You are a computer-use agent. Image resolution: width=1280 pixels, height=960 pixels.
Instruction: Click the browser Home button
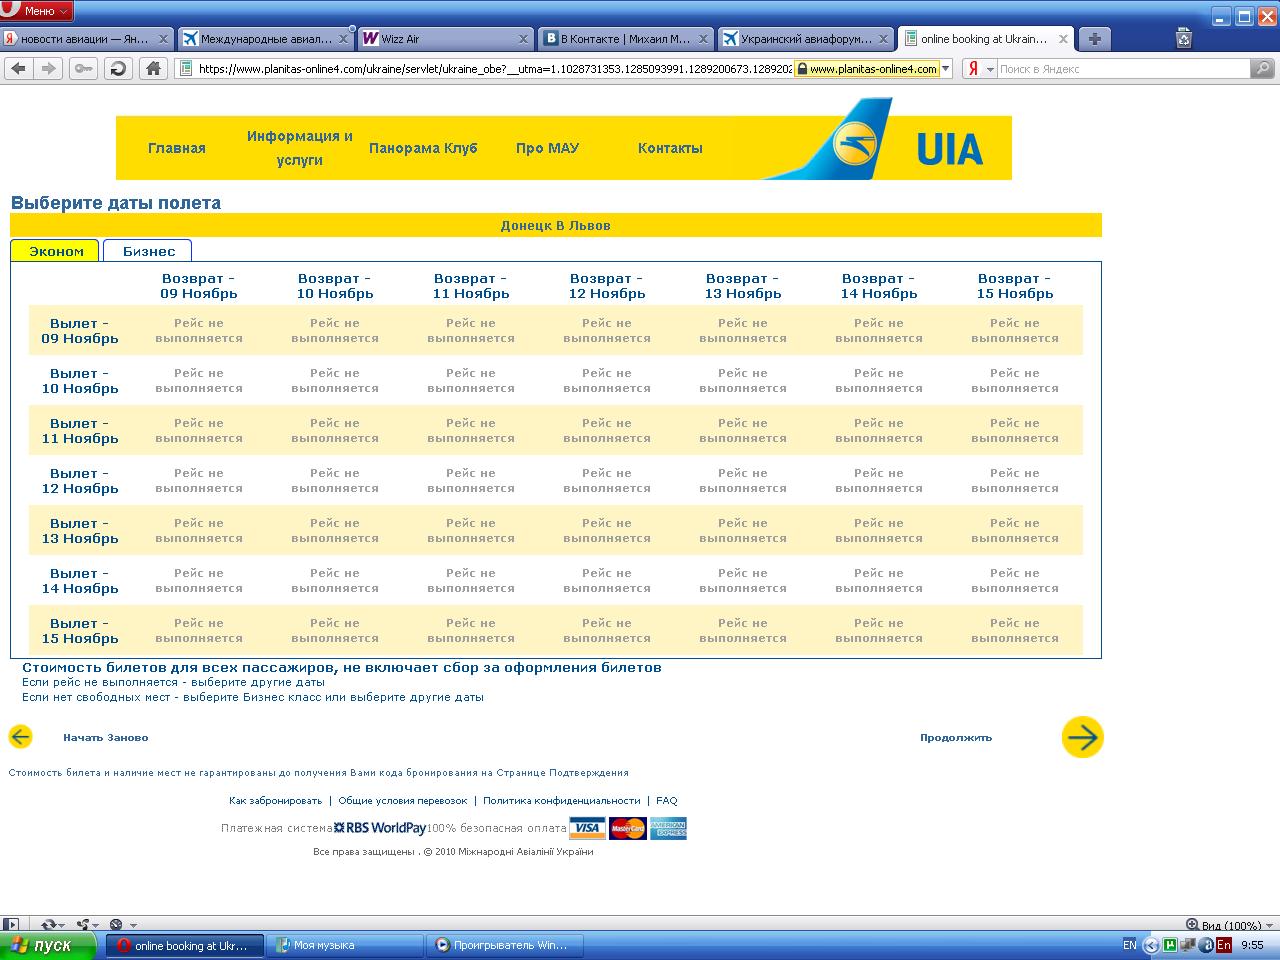153,69
